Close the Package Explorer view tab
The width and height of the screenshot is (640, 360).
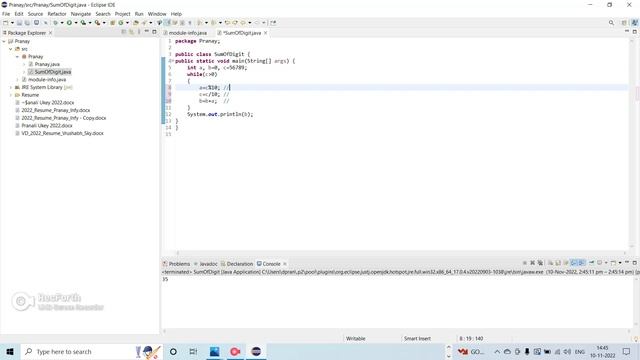click(50, 33)
